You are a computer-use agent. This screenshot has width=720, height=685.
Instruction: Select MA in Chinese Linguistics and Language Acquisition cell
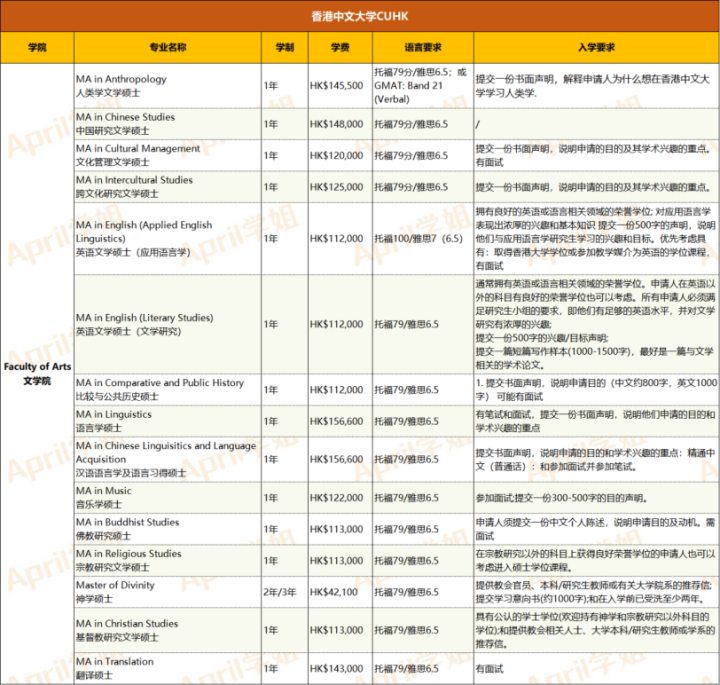click(x=168, y=459)
